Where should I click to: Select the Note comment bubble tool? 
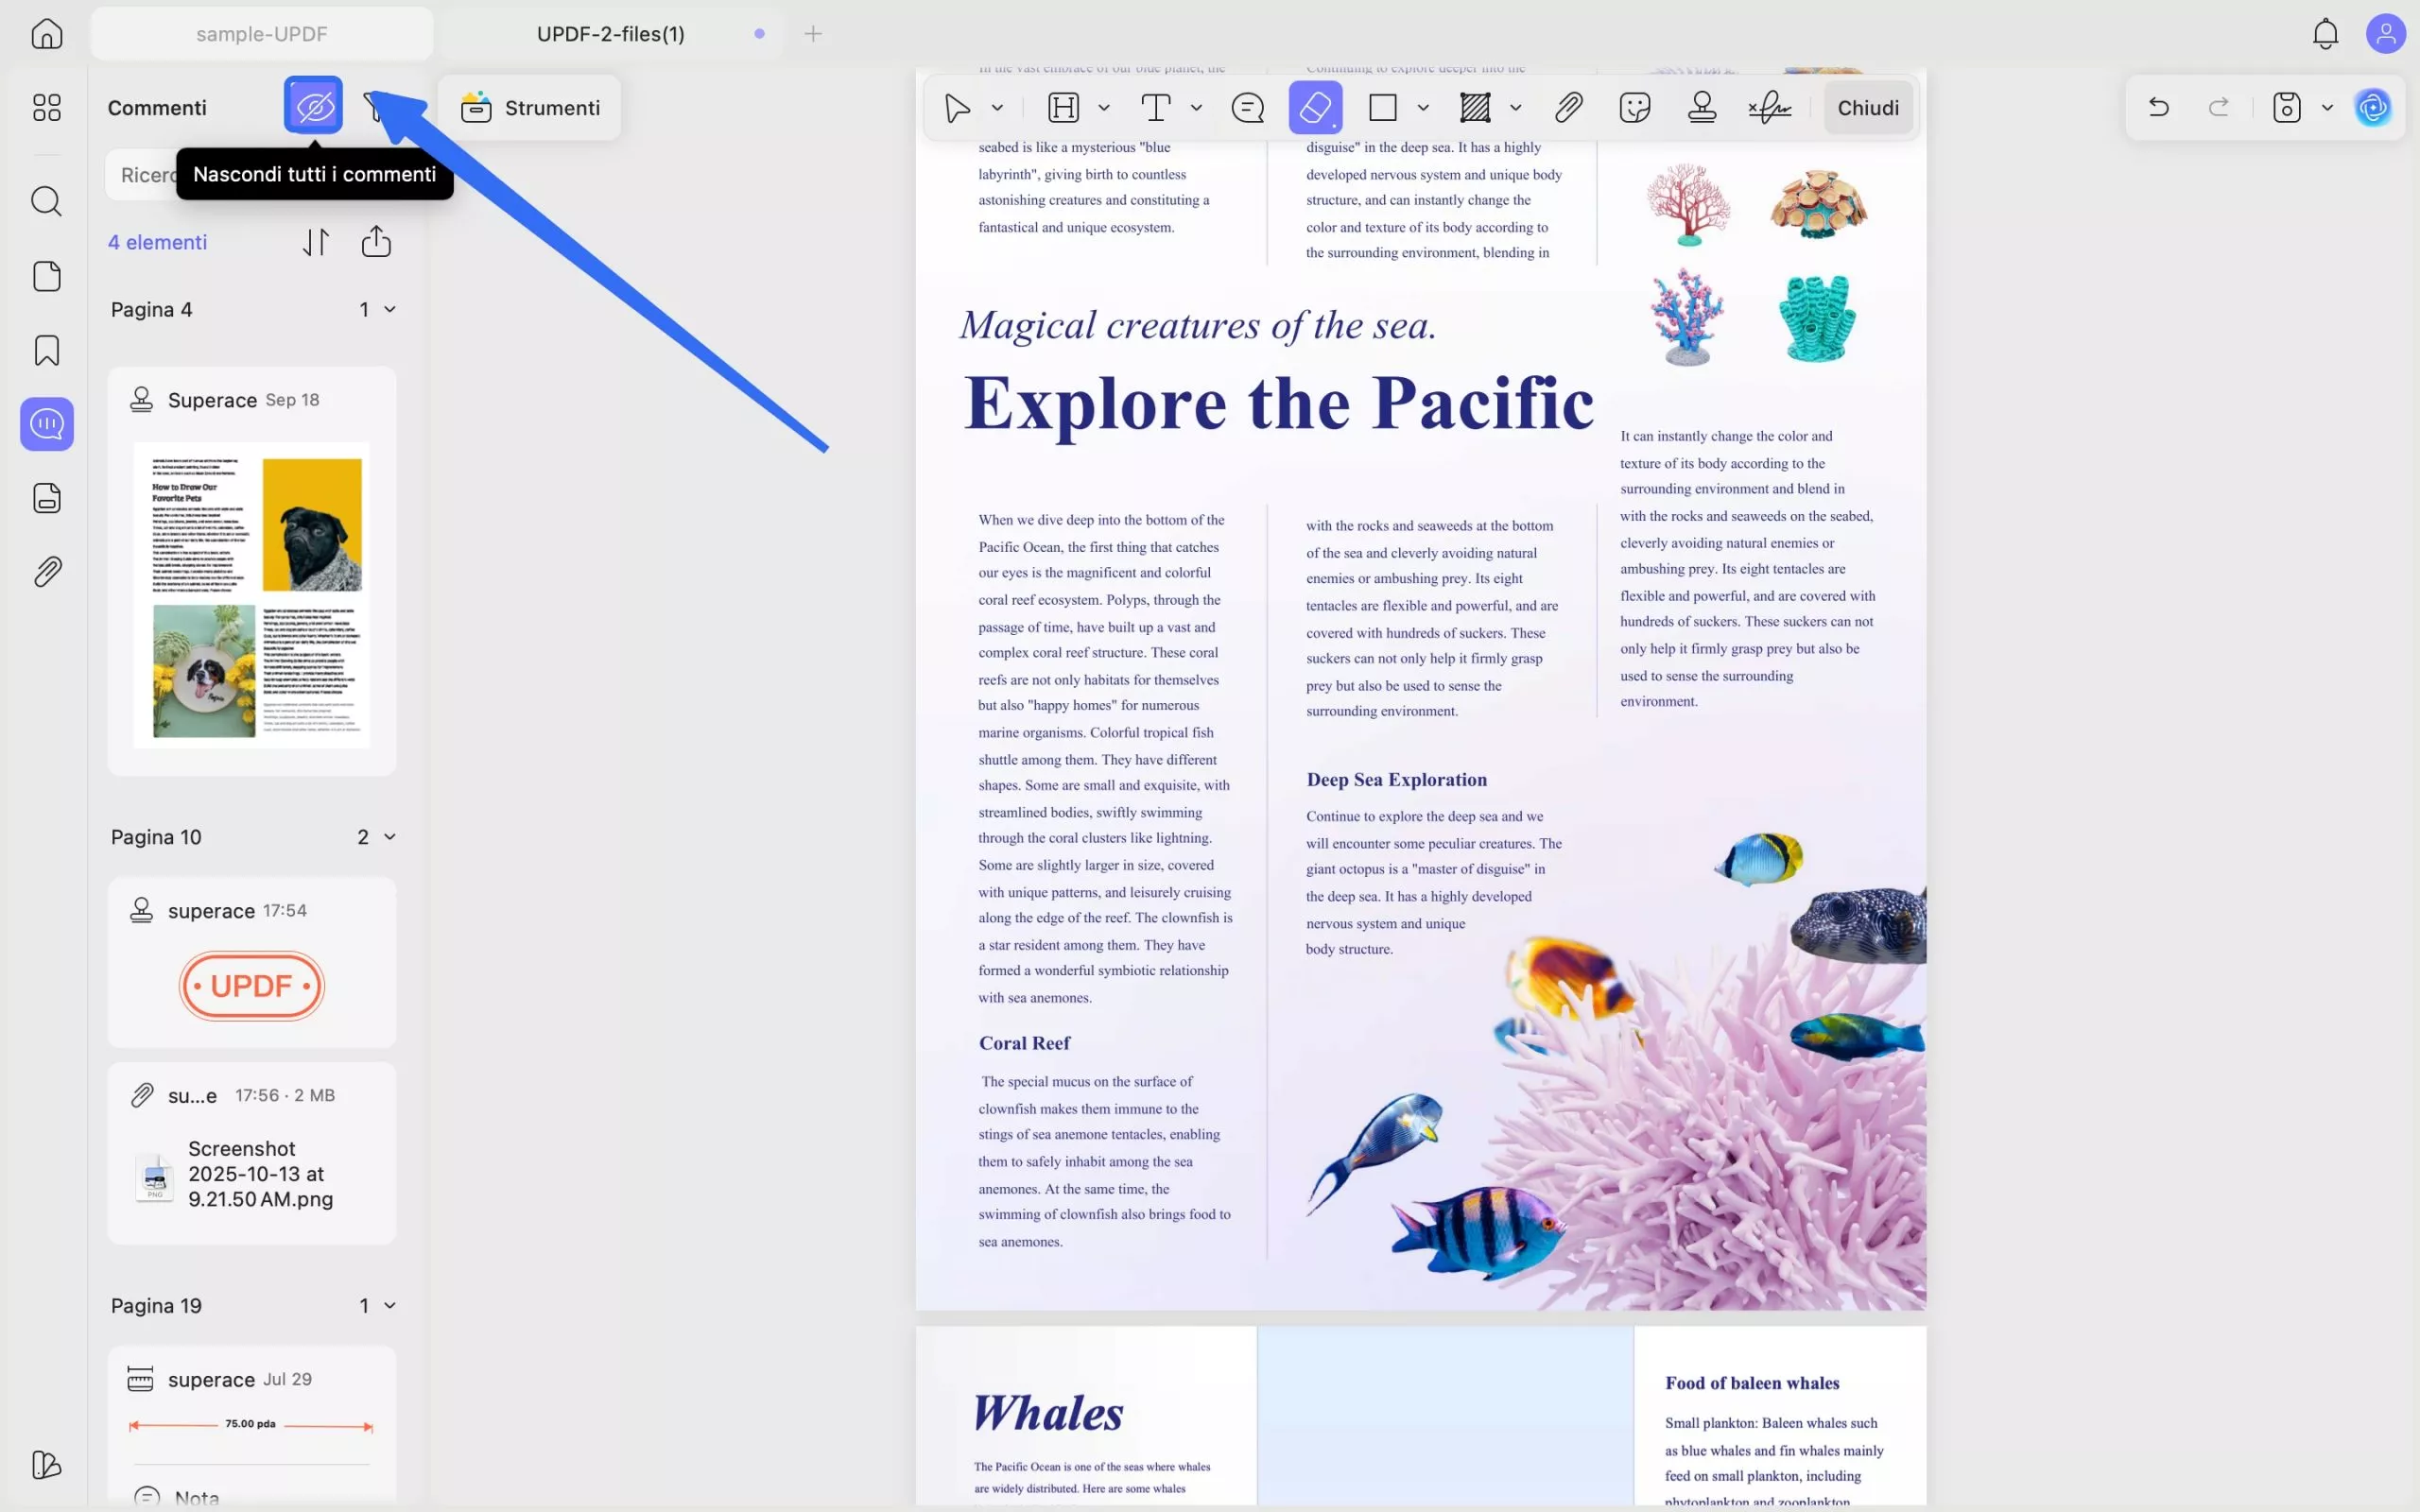1247,107
